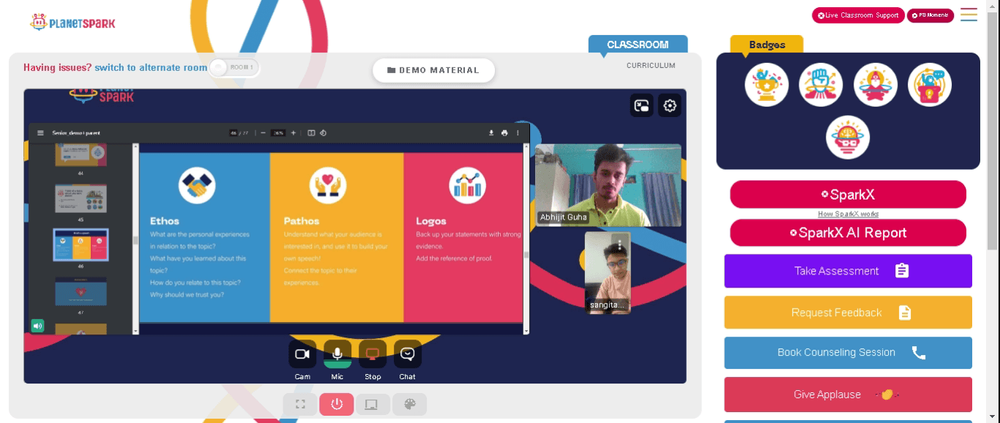Open the hamburger menu icon
1000x423 pixels.
[968, 15]
